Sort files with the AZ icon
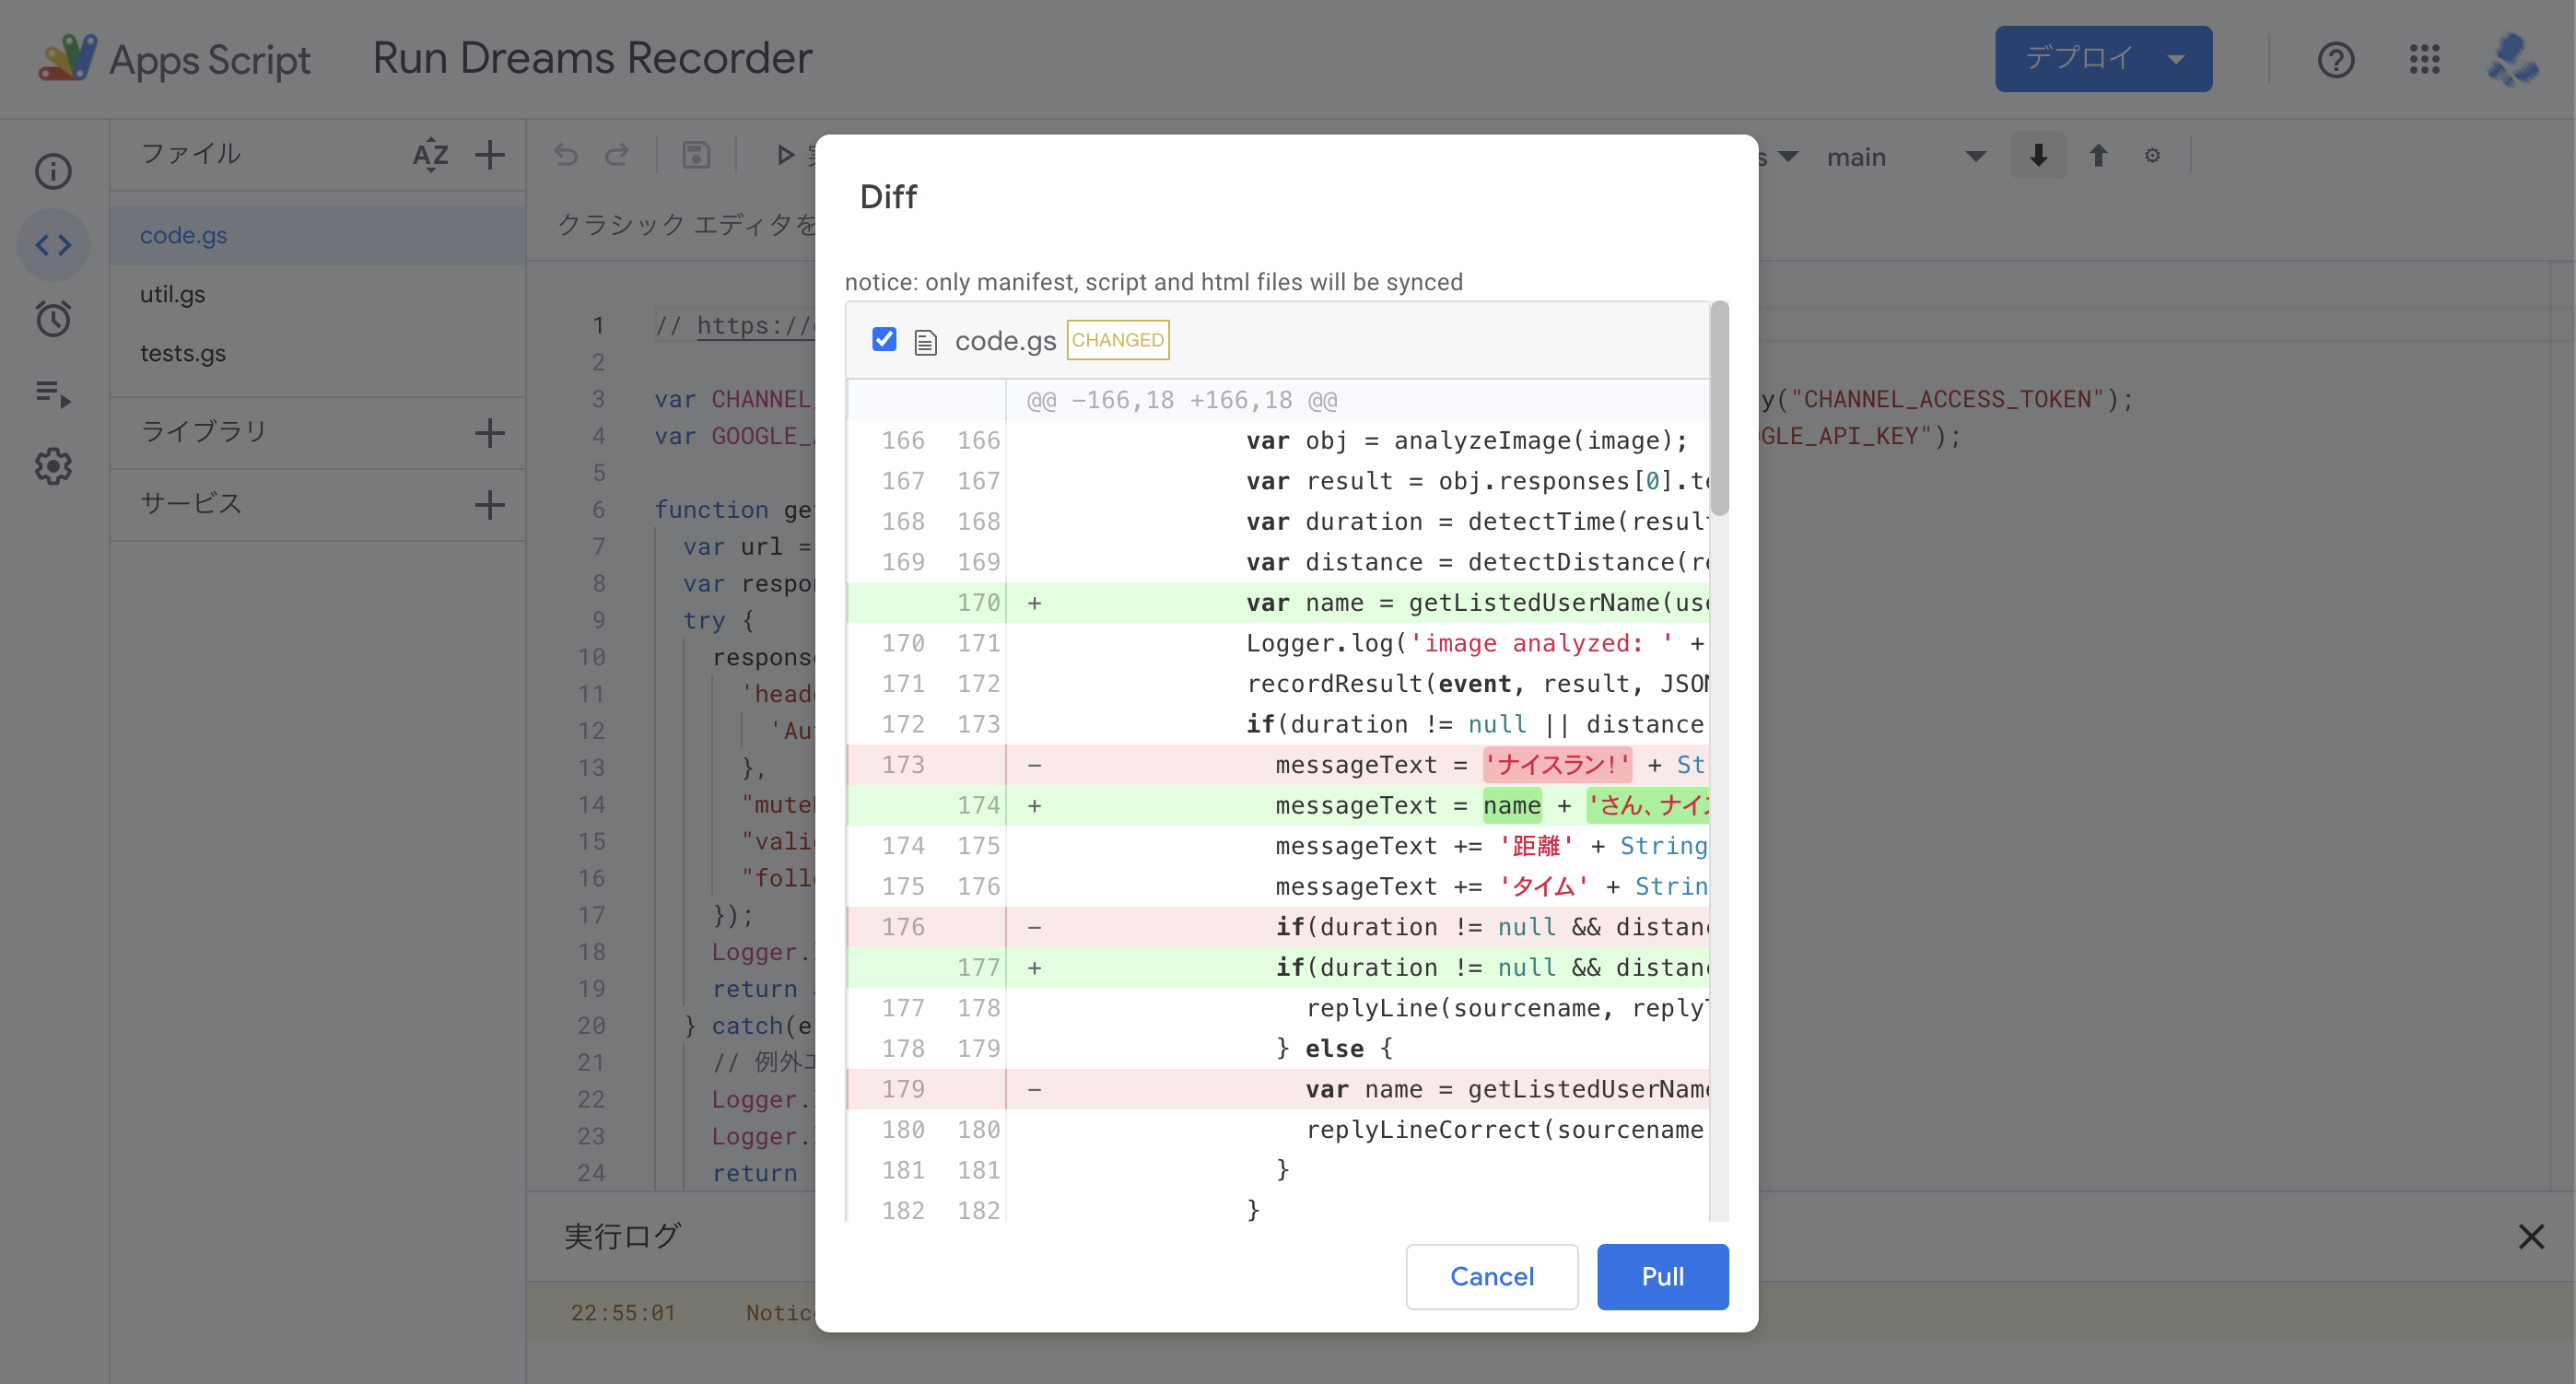The width and height of the screenshot is (2576, 1384). click(430, 155)
